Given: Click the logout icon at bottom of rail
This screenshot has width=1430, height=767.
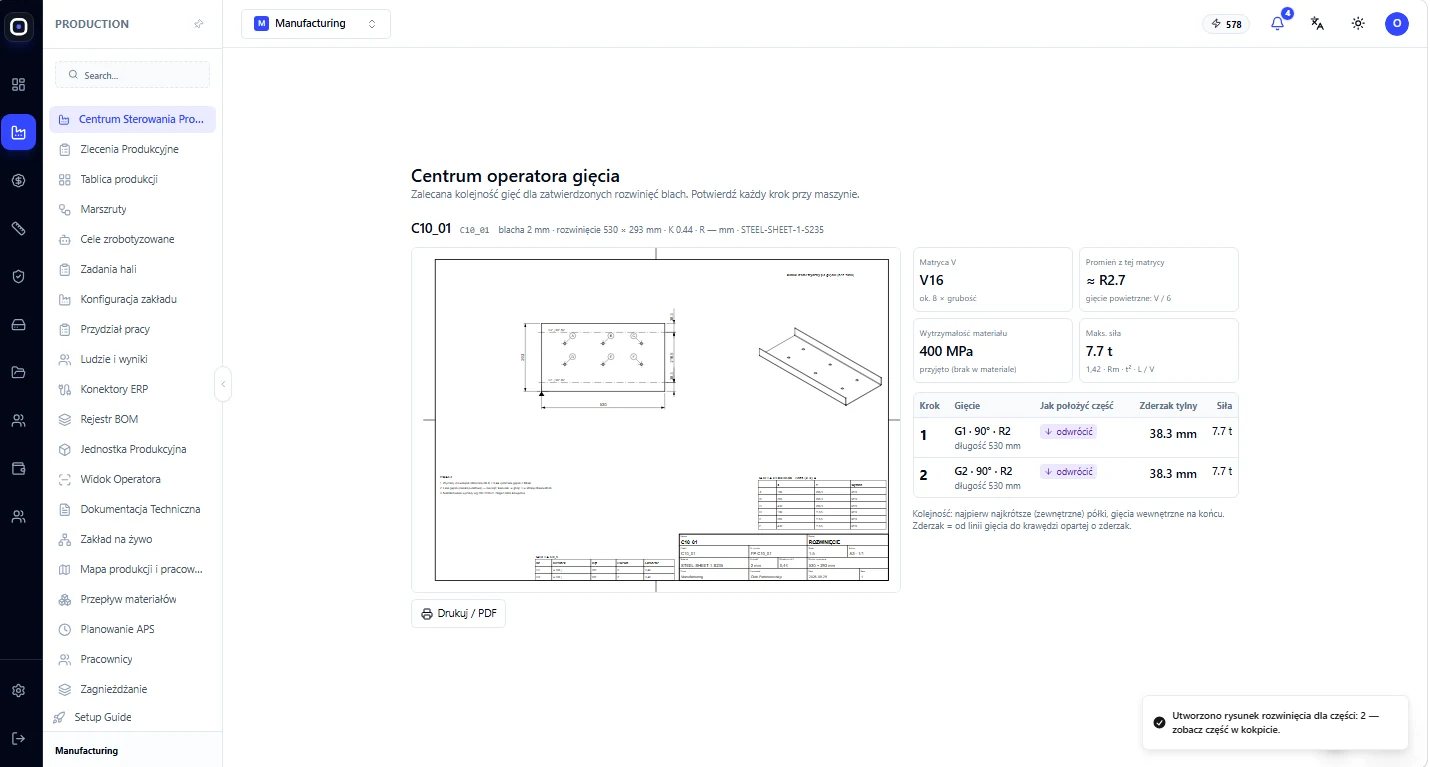Looking at the screenshot, I should [x=18, y=738].
